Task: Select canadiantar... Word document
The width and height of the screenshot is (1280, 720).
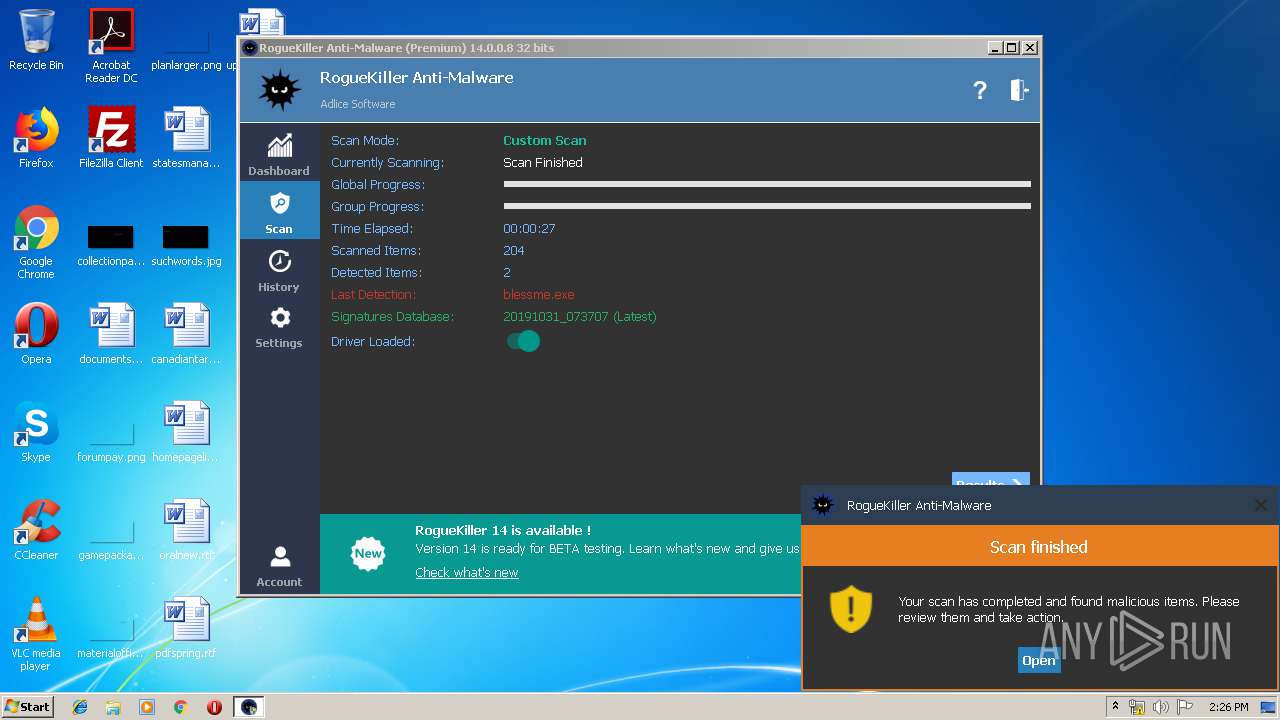Action: [x=186, y=334]
